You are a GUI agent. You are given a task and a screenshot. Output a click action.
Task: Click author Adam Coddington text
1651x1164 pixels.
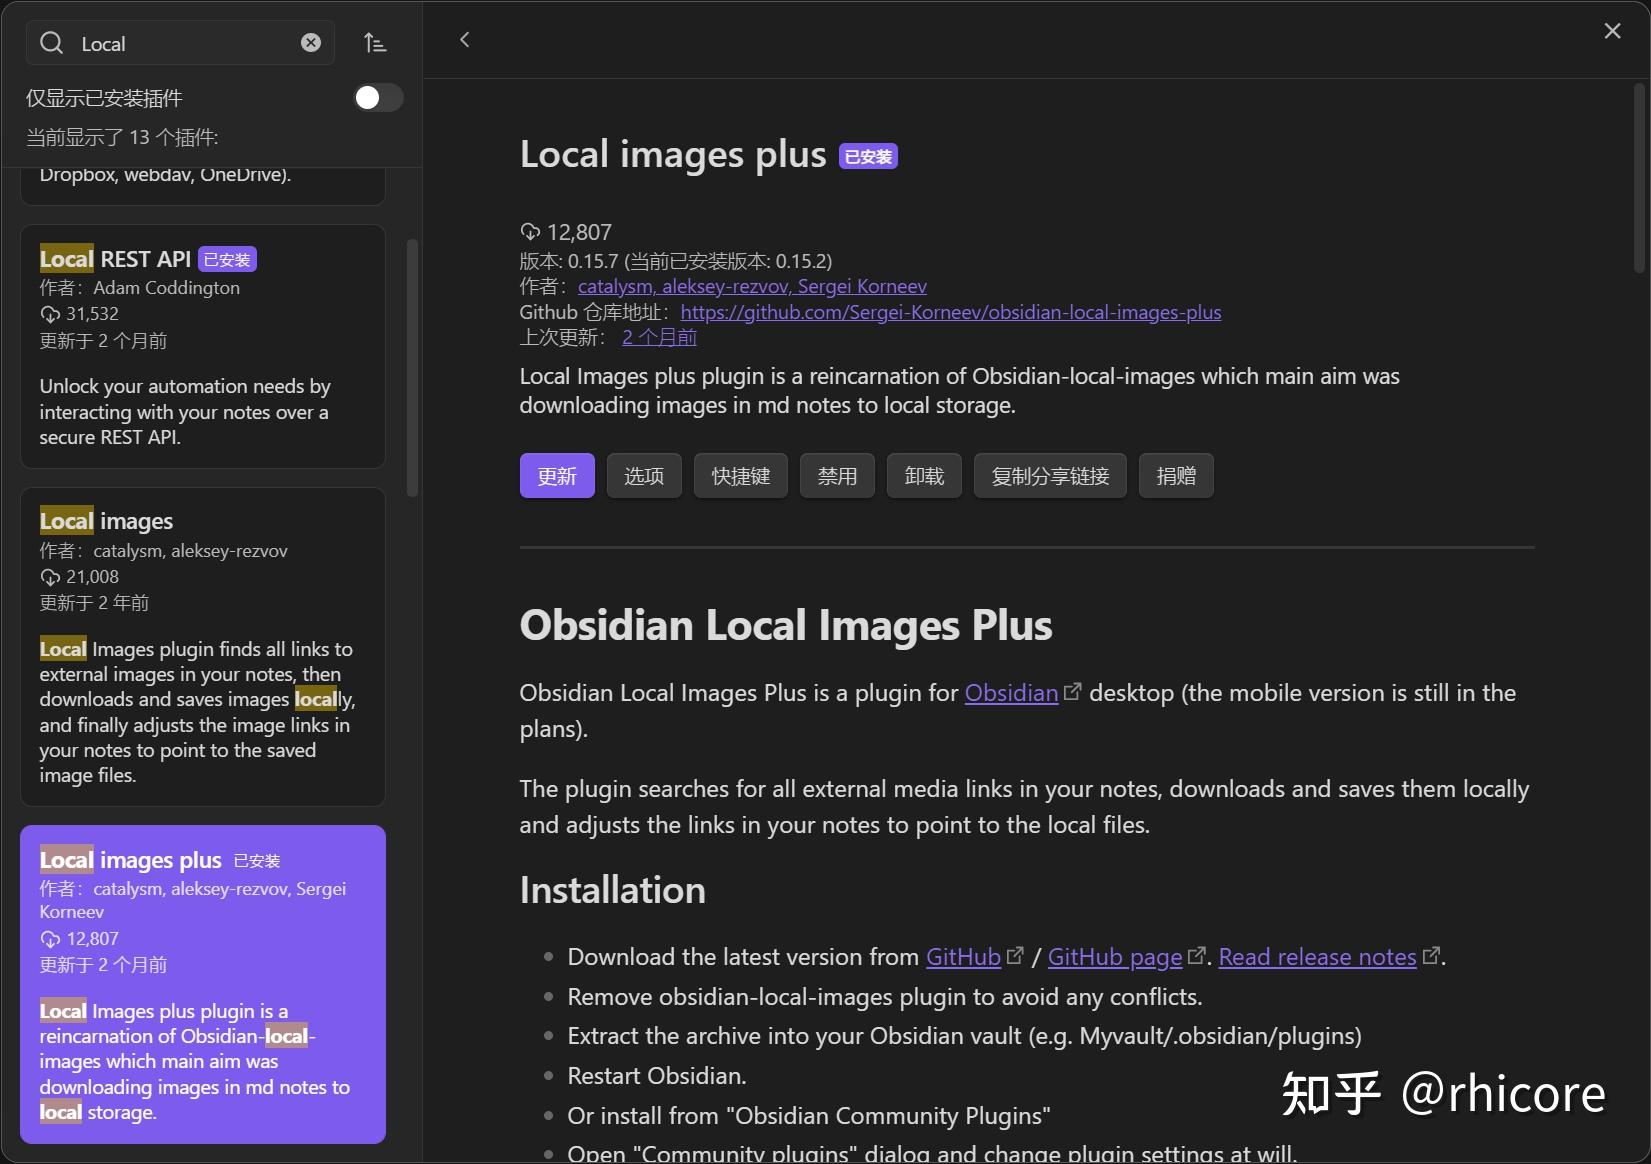(x=166, y=288)
